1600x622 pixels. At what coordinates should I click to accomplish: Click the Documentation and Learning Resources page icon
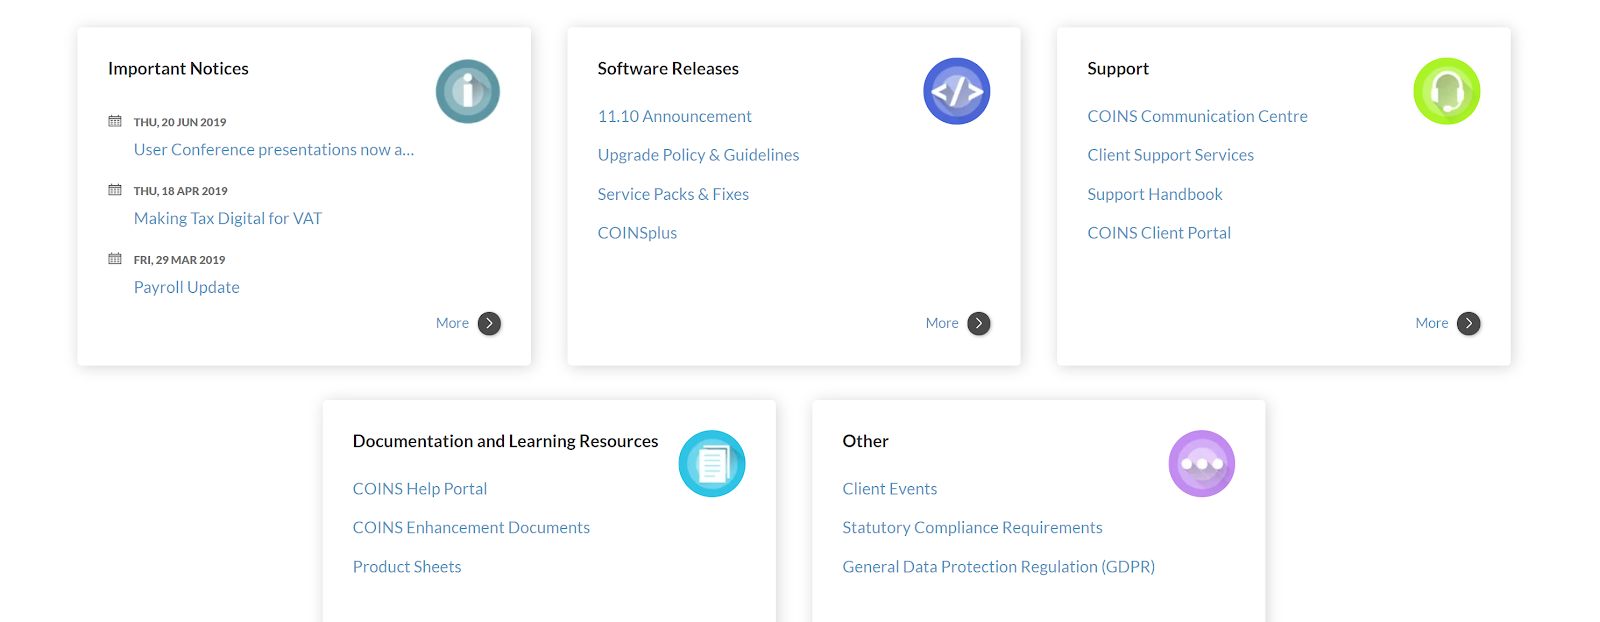click(x=712, y=464)
